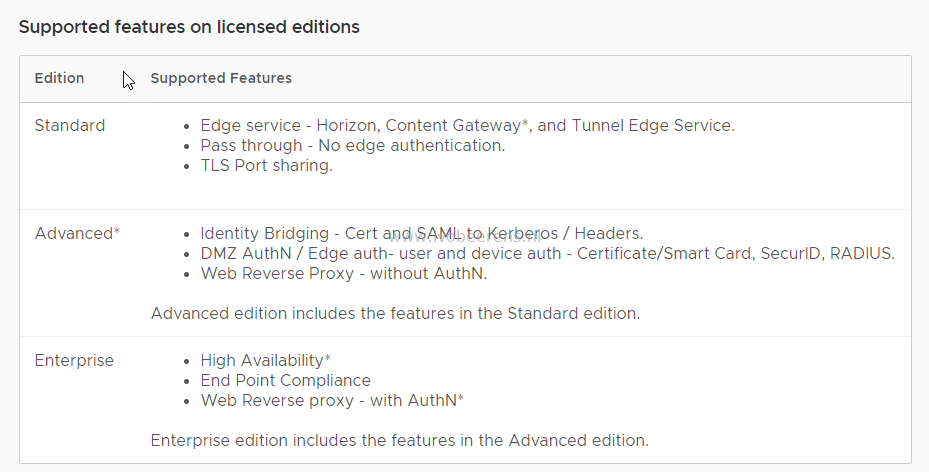Click the End Point Compliance bullet item
This screenshot has height=472, width=929.
[x=286, y=381]
